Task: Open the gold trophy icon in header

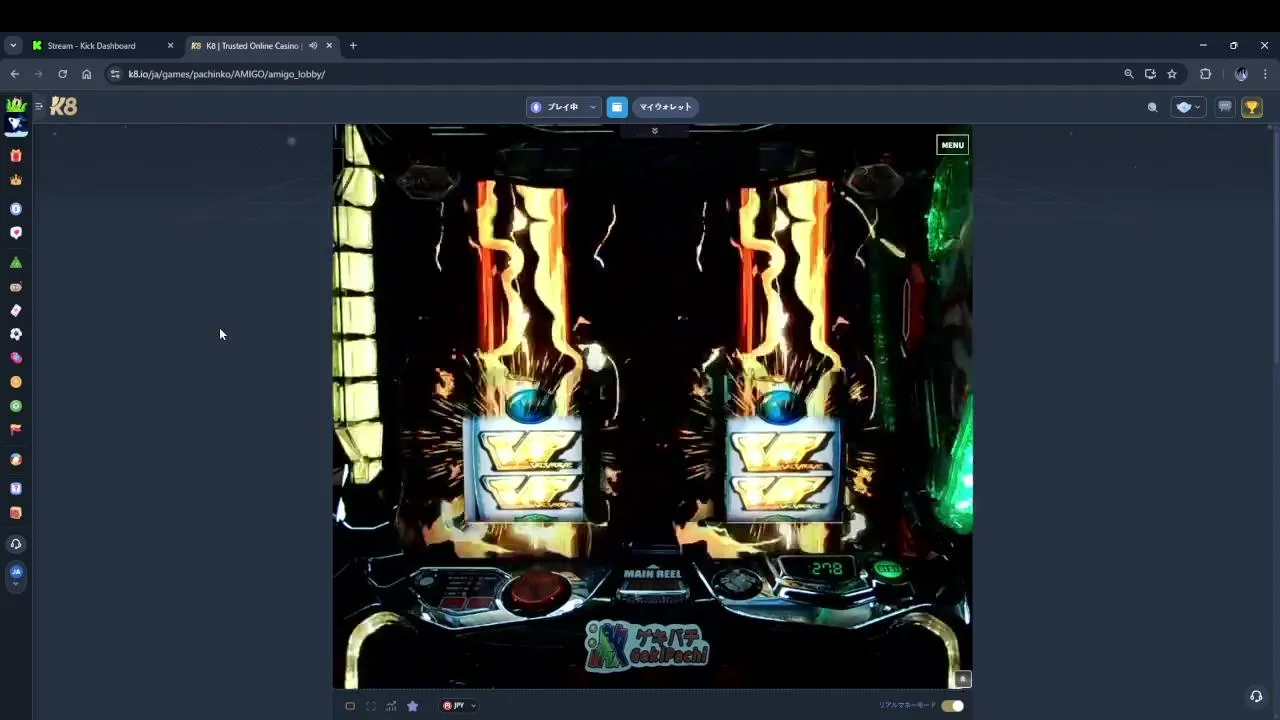Action: 1252,107
